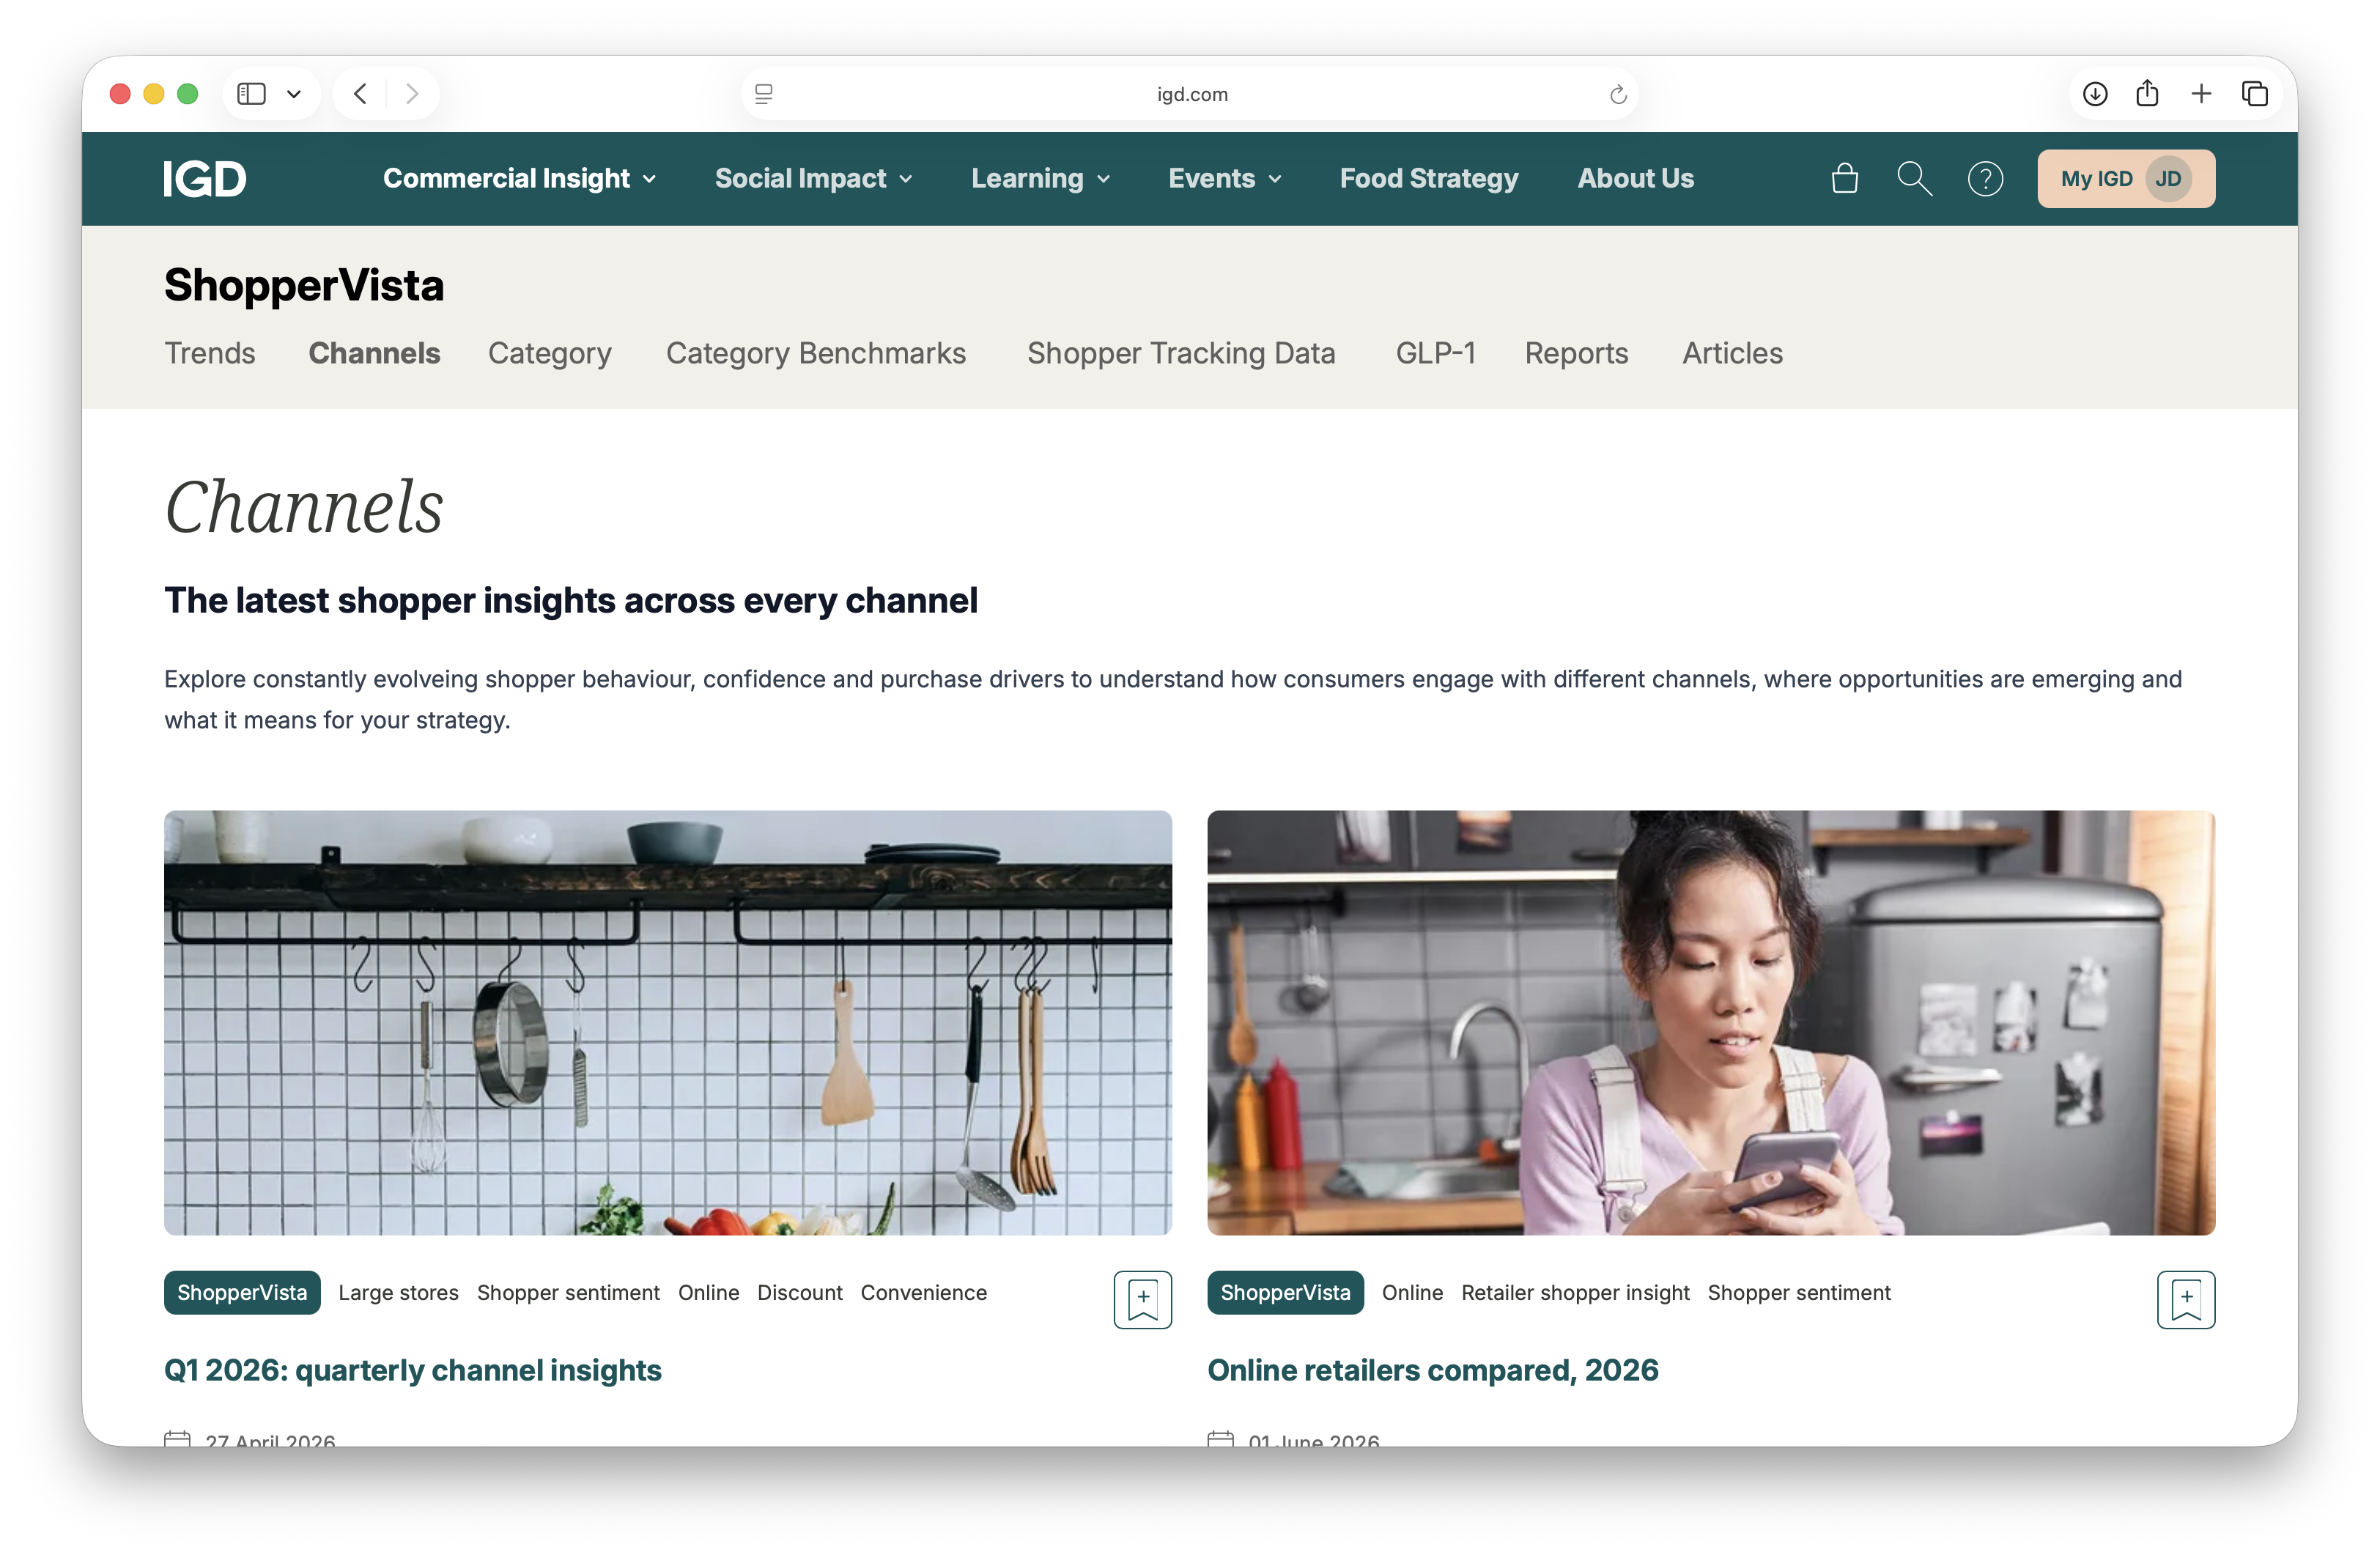The image size is (2380, 1555).
Task: Open the Q1 2026: quarterly channel insights link
Action: click(x=413, y=1370)
